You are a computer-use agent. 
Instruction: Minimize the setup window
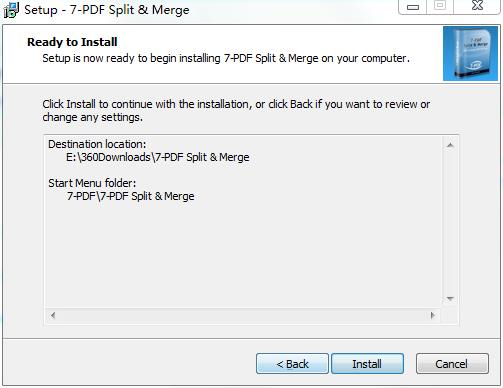413,7
